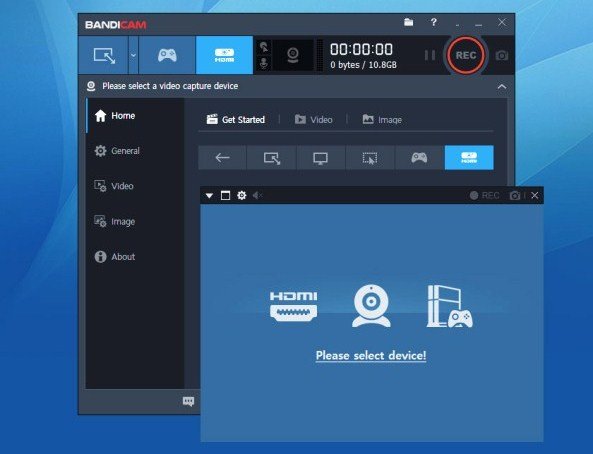Select fullscreen monitor recording mode
593x454 pixels.
[x=321, y=157]
